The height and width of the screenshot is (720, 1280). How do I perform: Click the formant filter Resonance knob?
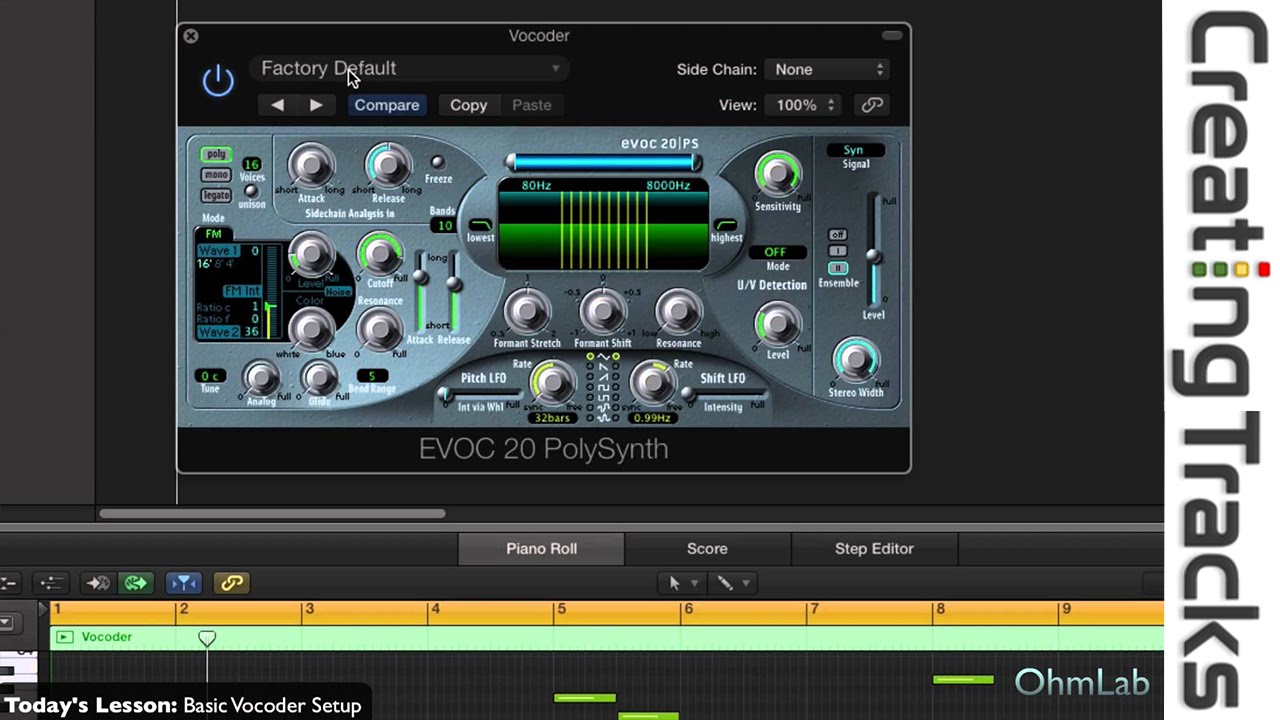(x=679, y=312)
